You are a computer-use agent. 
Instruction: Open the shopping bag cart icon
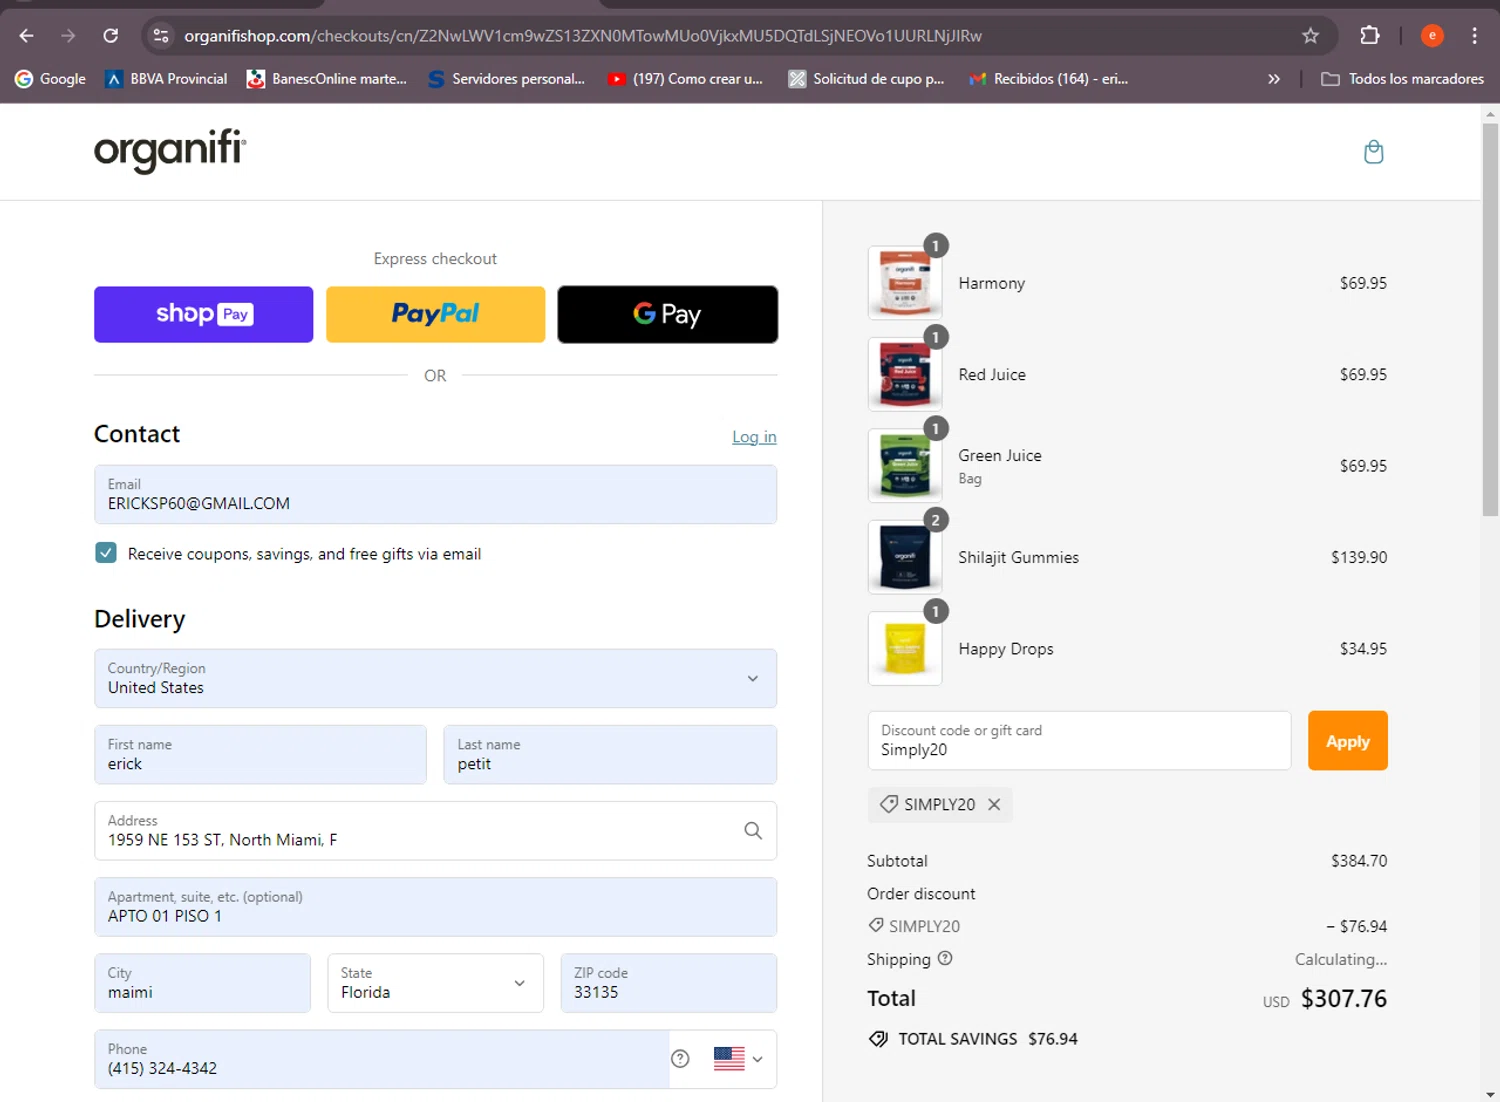tap(1374, 152)
